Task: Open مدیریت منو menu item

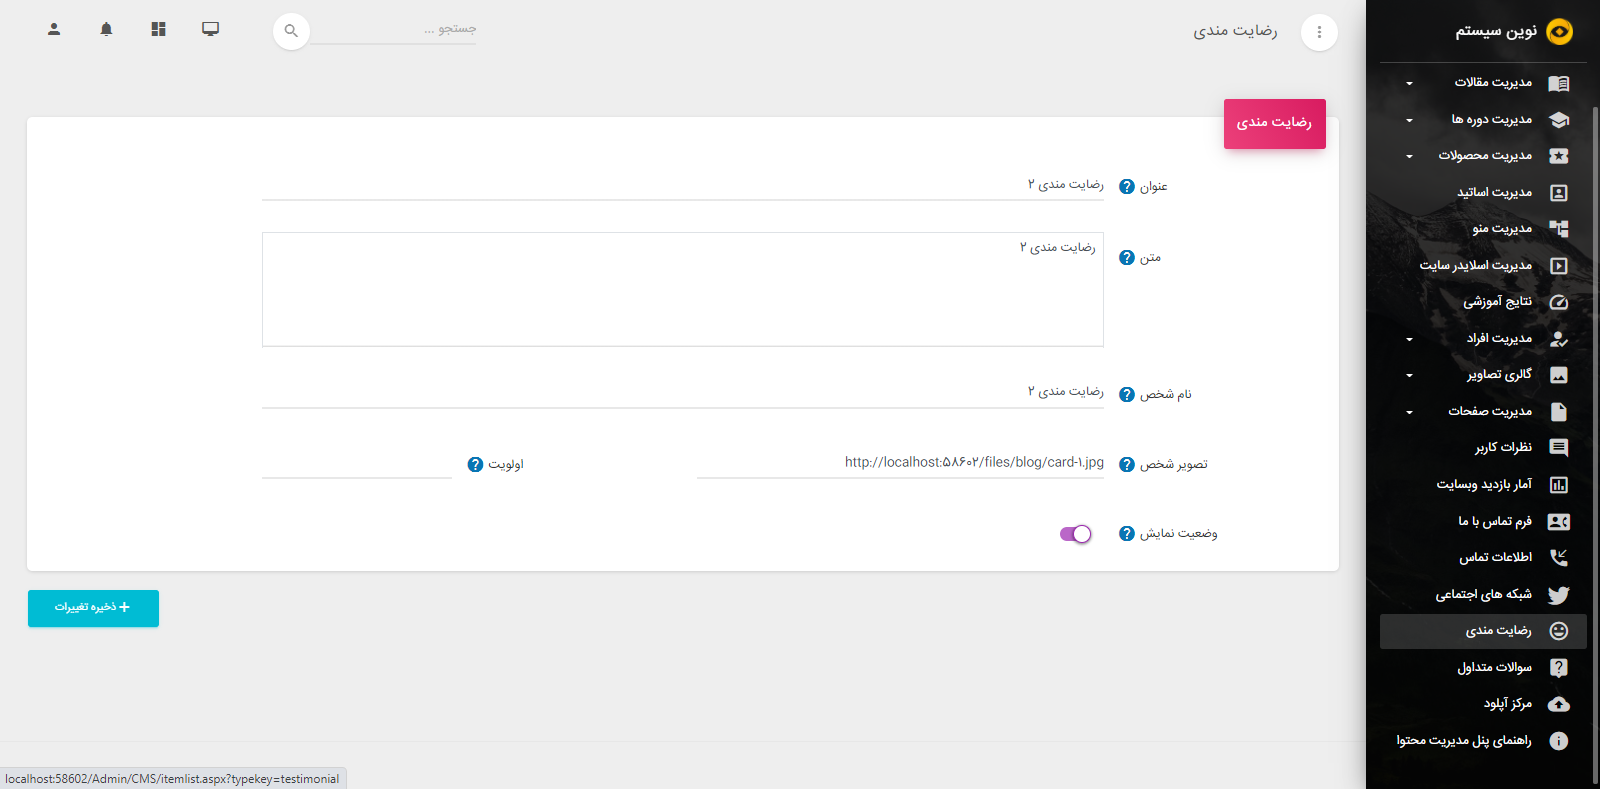Action: pos(1483,229)
